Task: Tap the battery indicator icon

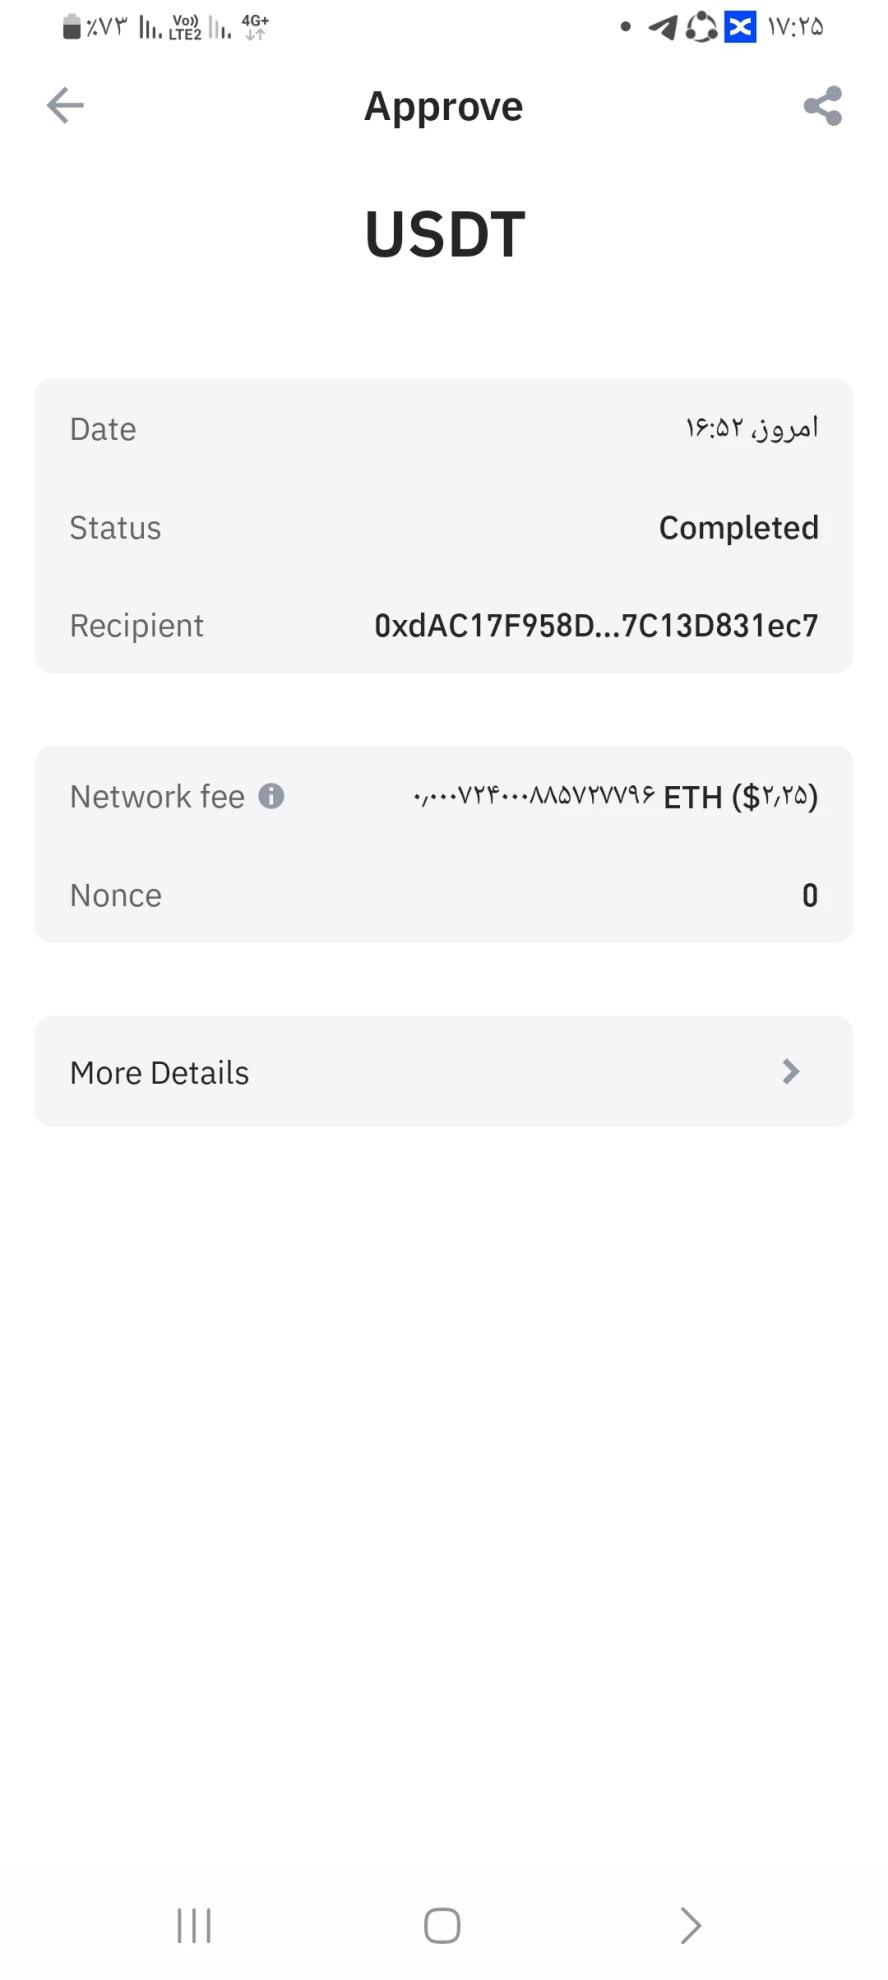Action: pos(71,26)
